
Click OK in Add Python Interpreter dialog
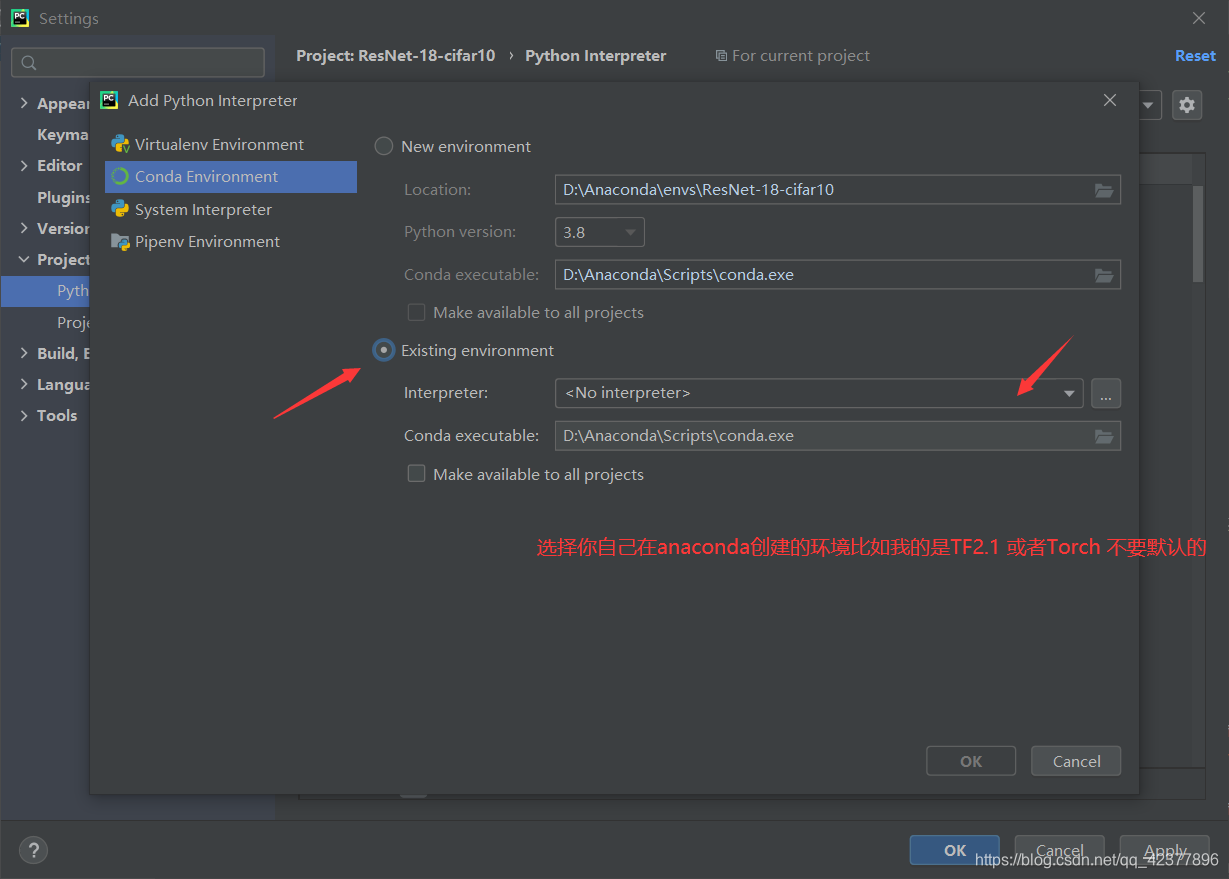tap(971, 761)
